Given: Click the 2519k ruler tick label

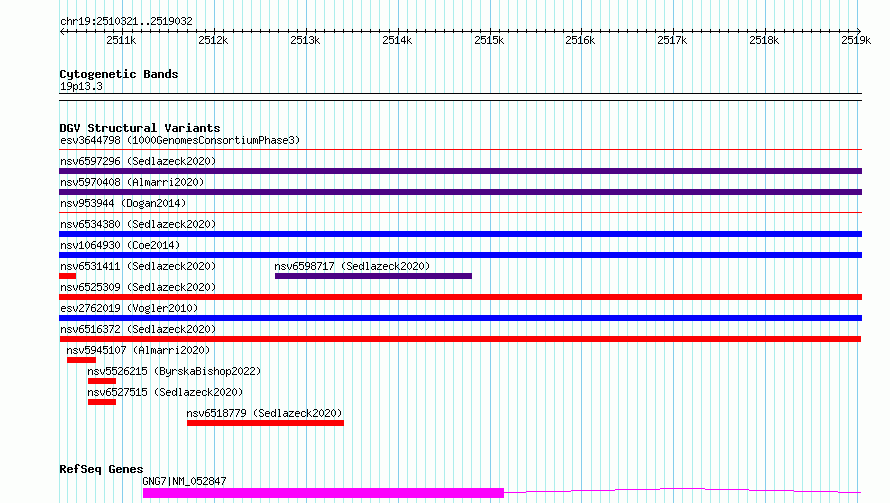Looking at the screenshot, I should (x=857, y=40).
